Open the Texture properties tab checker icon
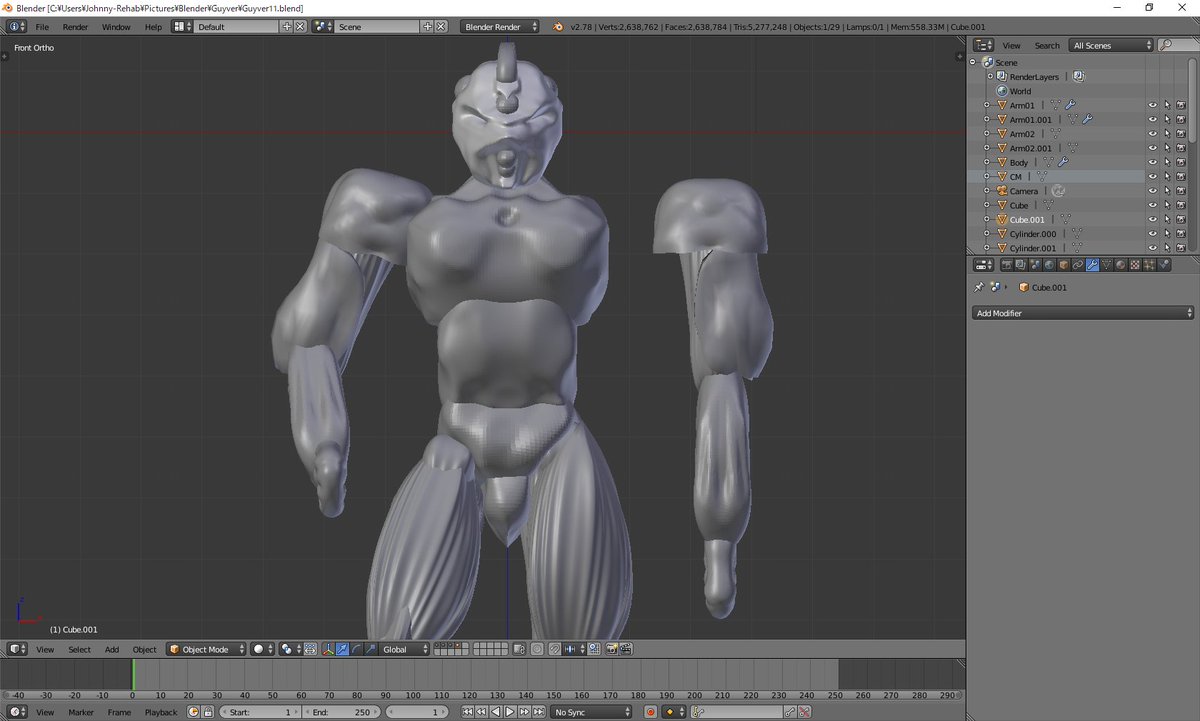 [1135, 265]
